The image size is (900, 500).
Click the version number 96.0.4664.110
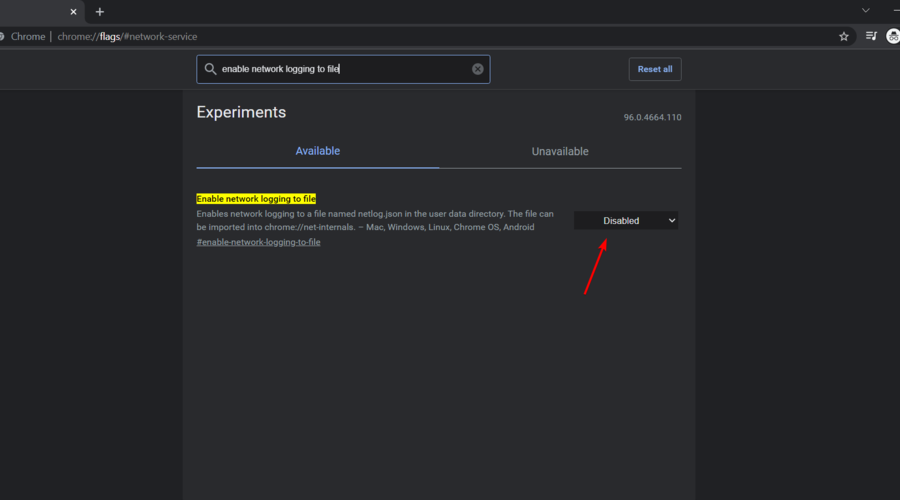pyautogui.click(x=653, y=117)
